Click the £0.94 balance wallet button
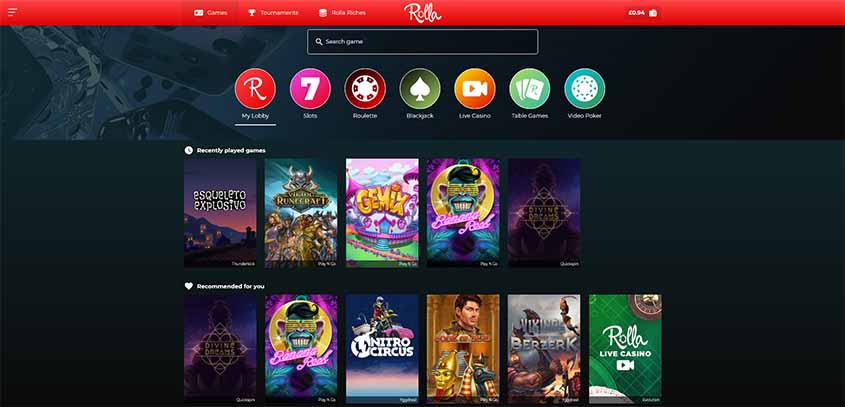Screen dimensions: 845x407 tap(643, 12)
